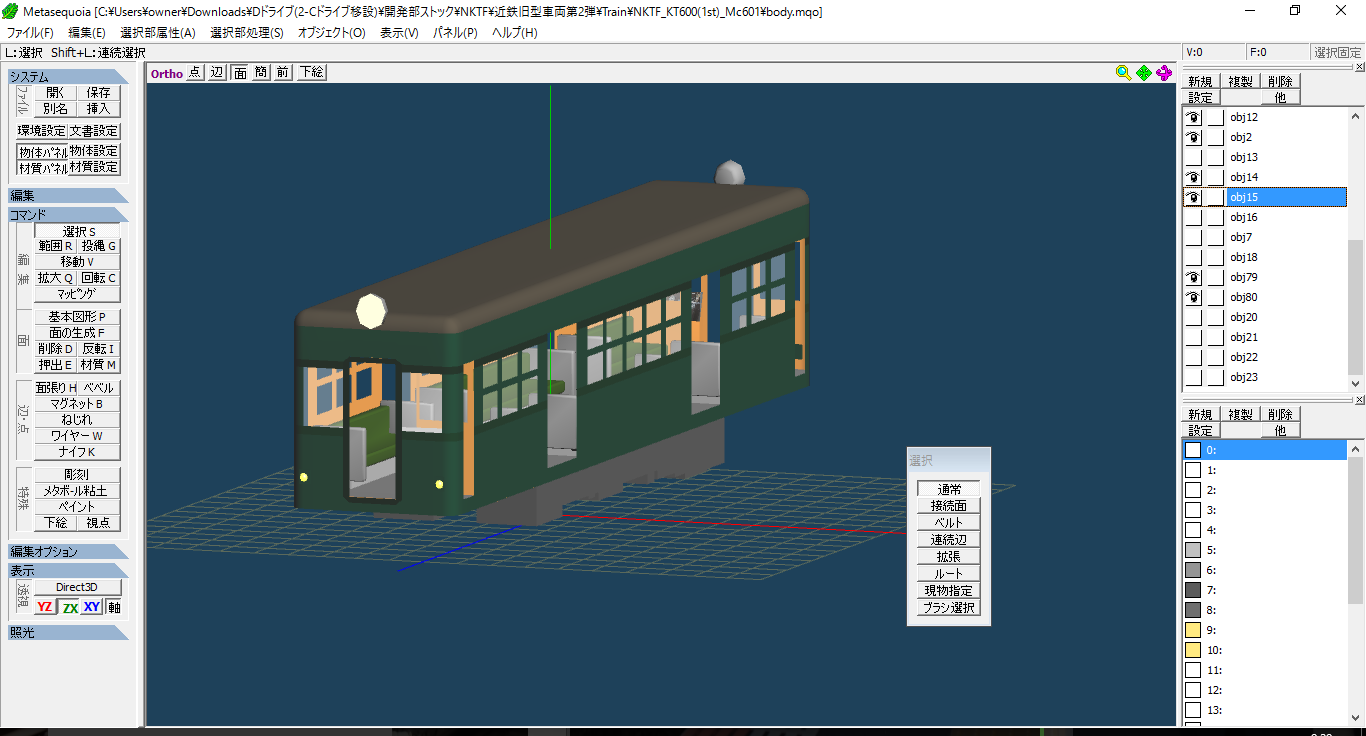The width and height of the screenshot is (1366, 736).
Task: Select obj18 in the object list
Action: coord(1286,257)
